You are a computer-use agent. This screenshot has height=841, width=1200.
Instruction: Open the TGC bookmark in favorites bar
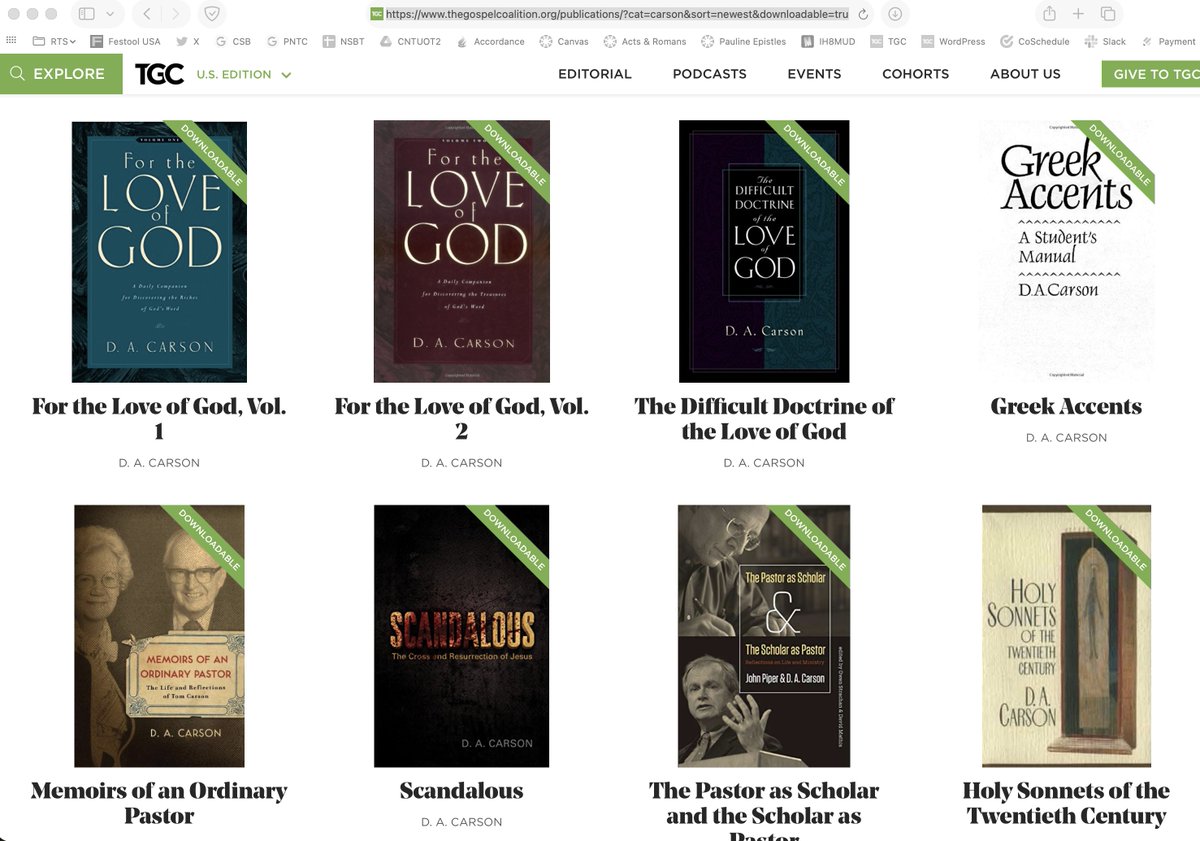point(888,41)
